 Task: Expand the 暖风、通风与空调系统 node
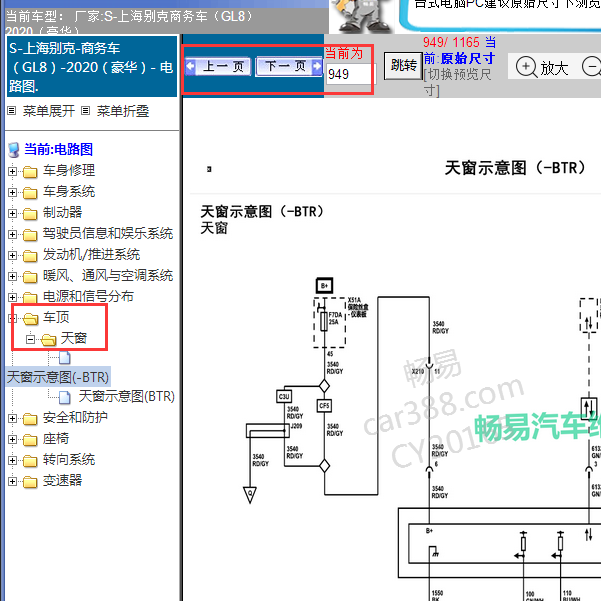coord(12,276)
